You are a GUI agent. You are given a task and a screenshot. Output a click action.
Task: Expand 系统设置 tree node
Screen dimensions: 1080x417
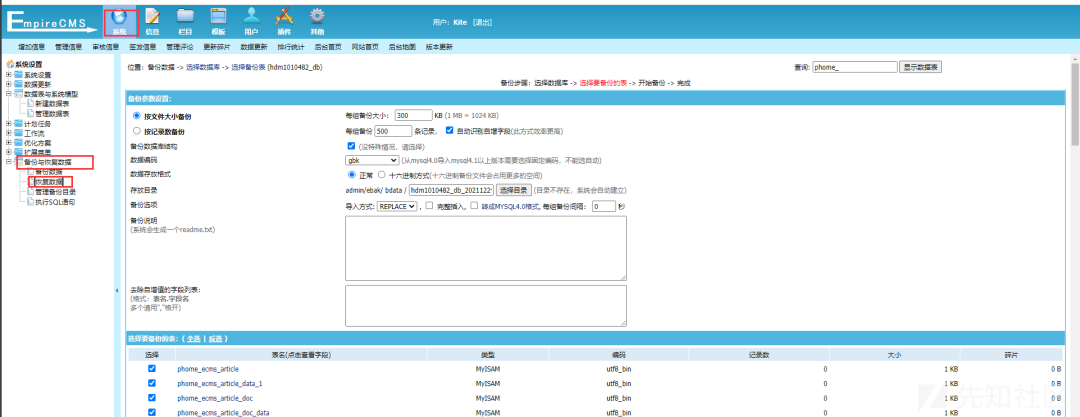8,74
